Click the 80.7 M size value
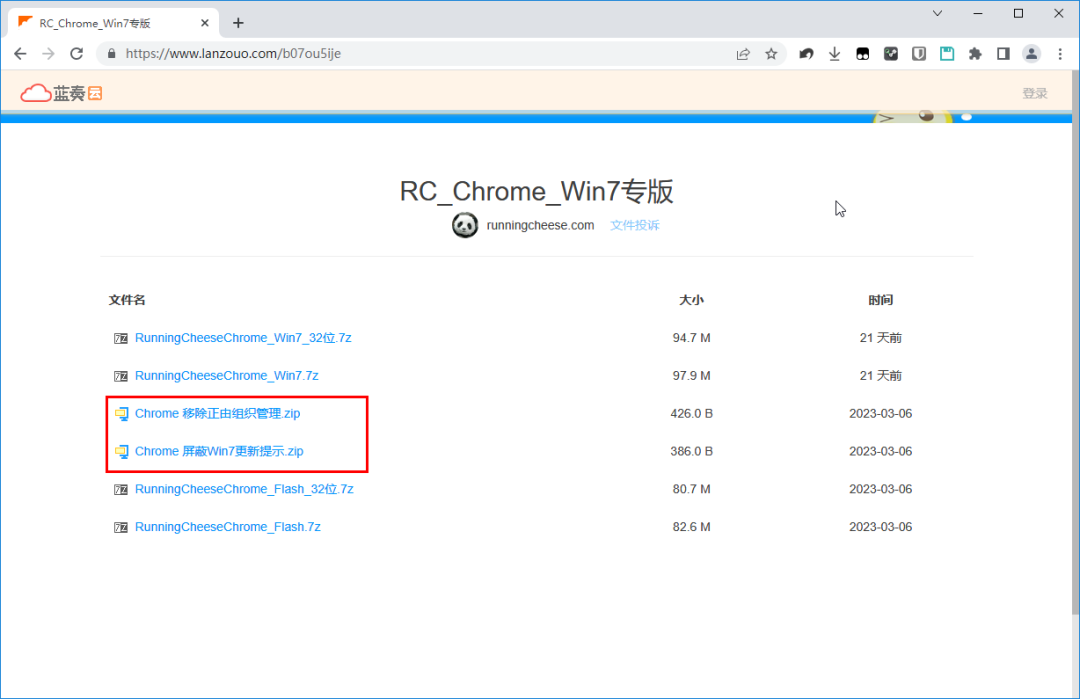This screenshot has width=1080, height=699. (692, 489)
